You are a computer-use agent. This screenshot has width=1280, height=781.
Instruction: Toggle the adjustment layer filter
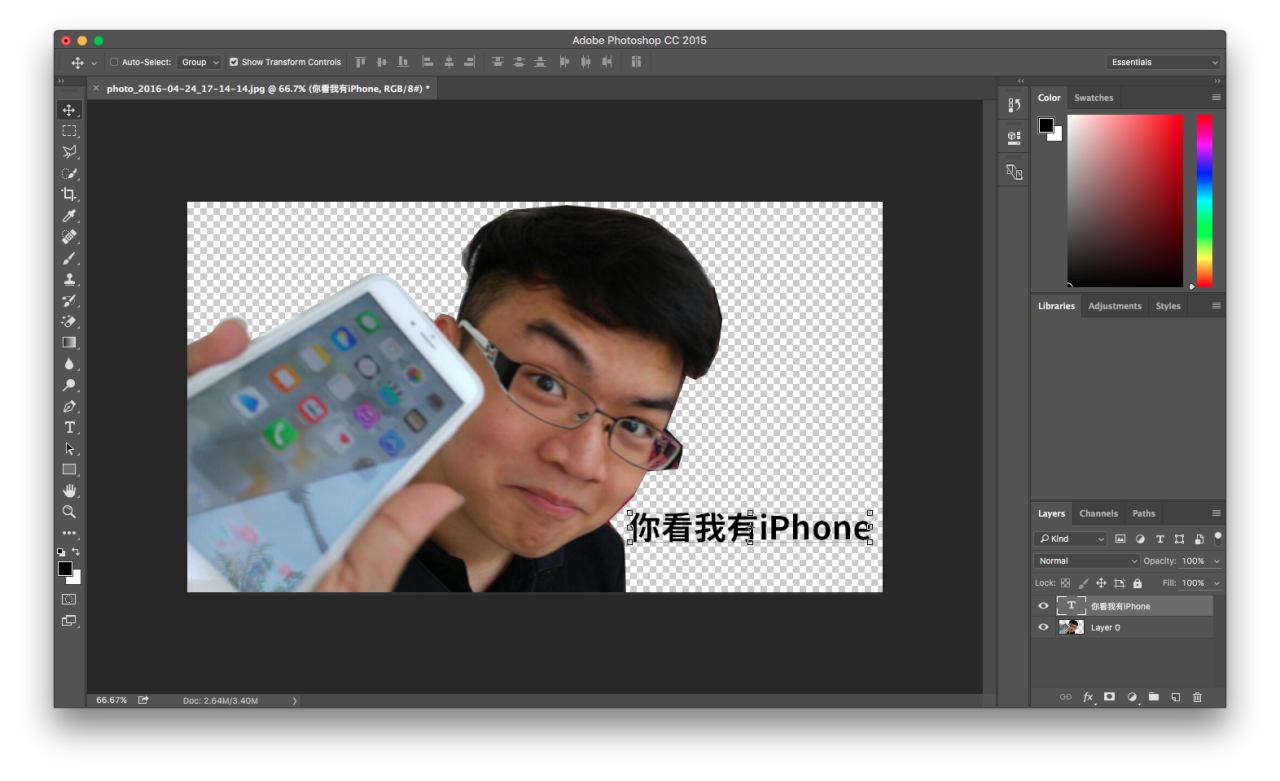[1140, 539]
